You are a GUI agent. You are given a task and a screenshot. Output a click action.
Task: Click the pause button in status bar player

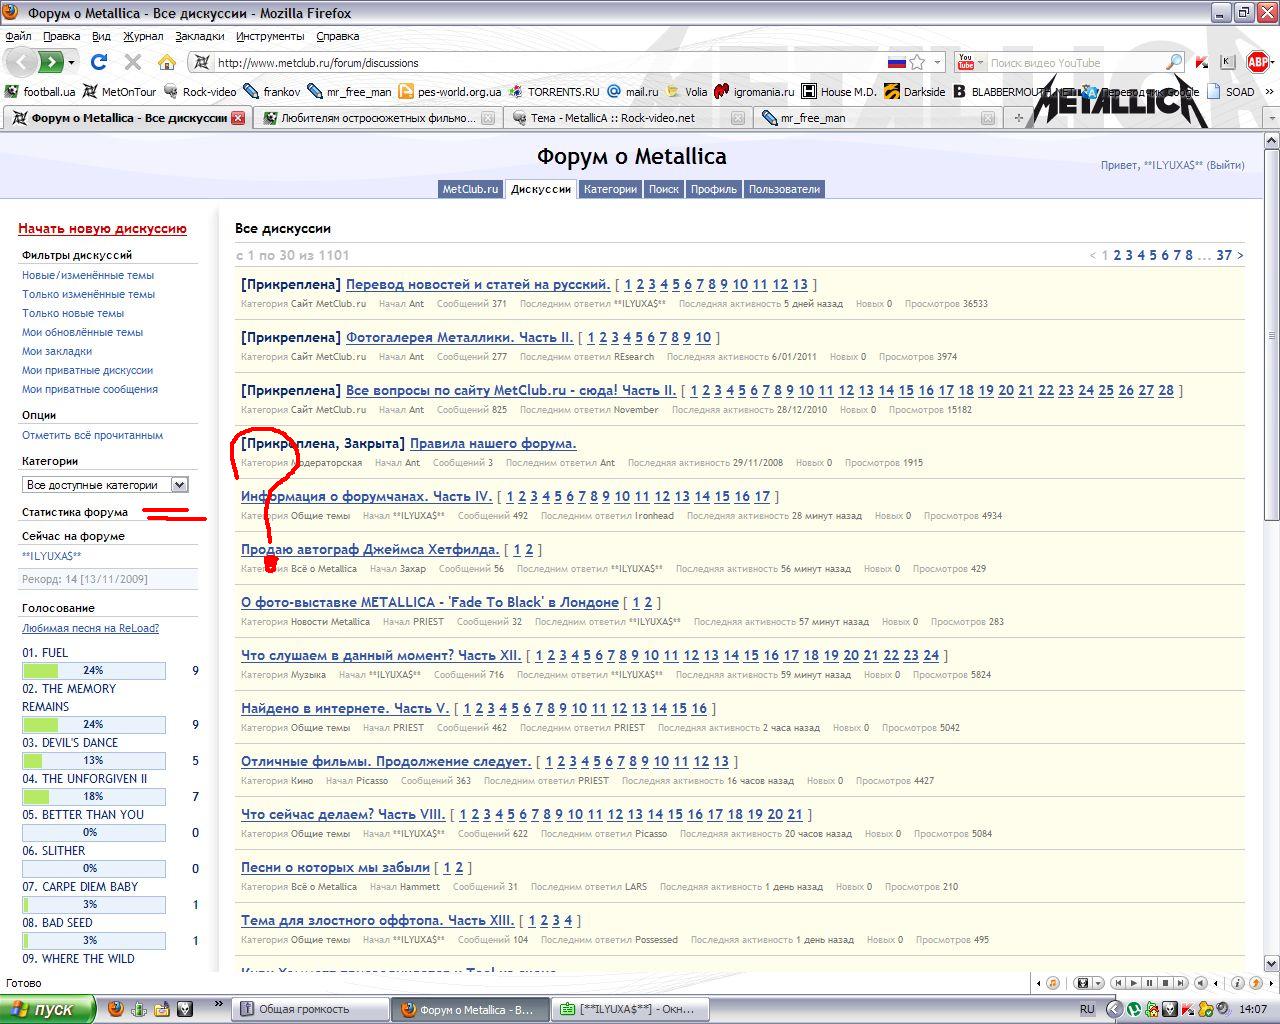tap(1150, 983)
